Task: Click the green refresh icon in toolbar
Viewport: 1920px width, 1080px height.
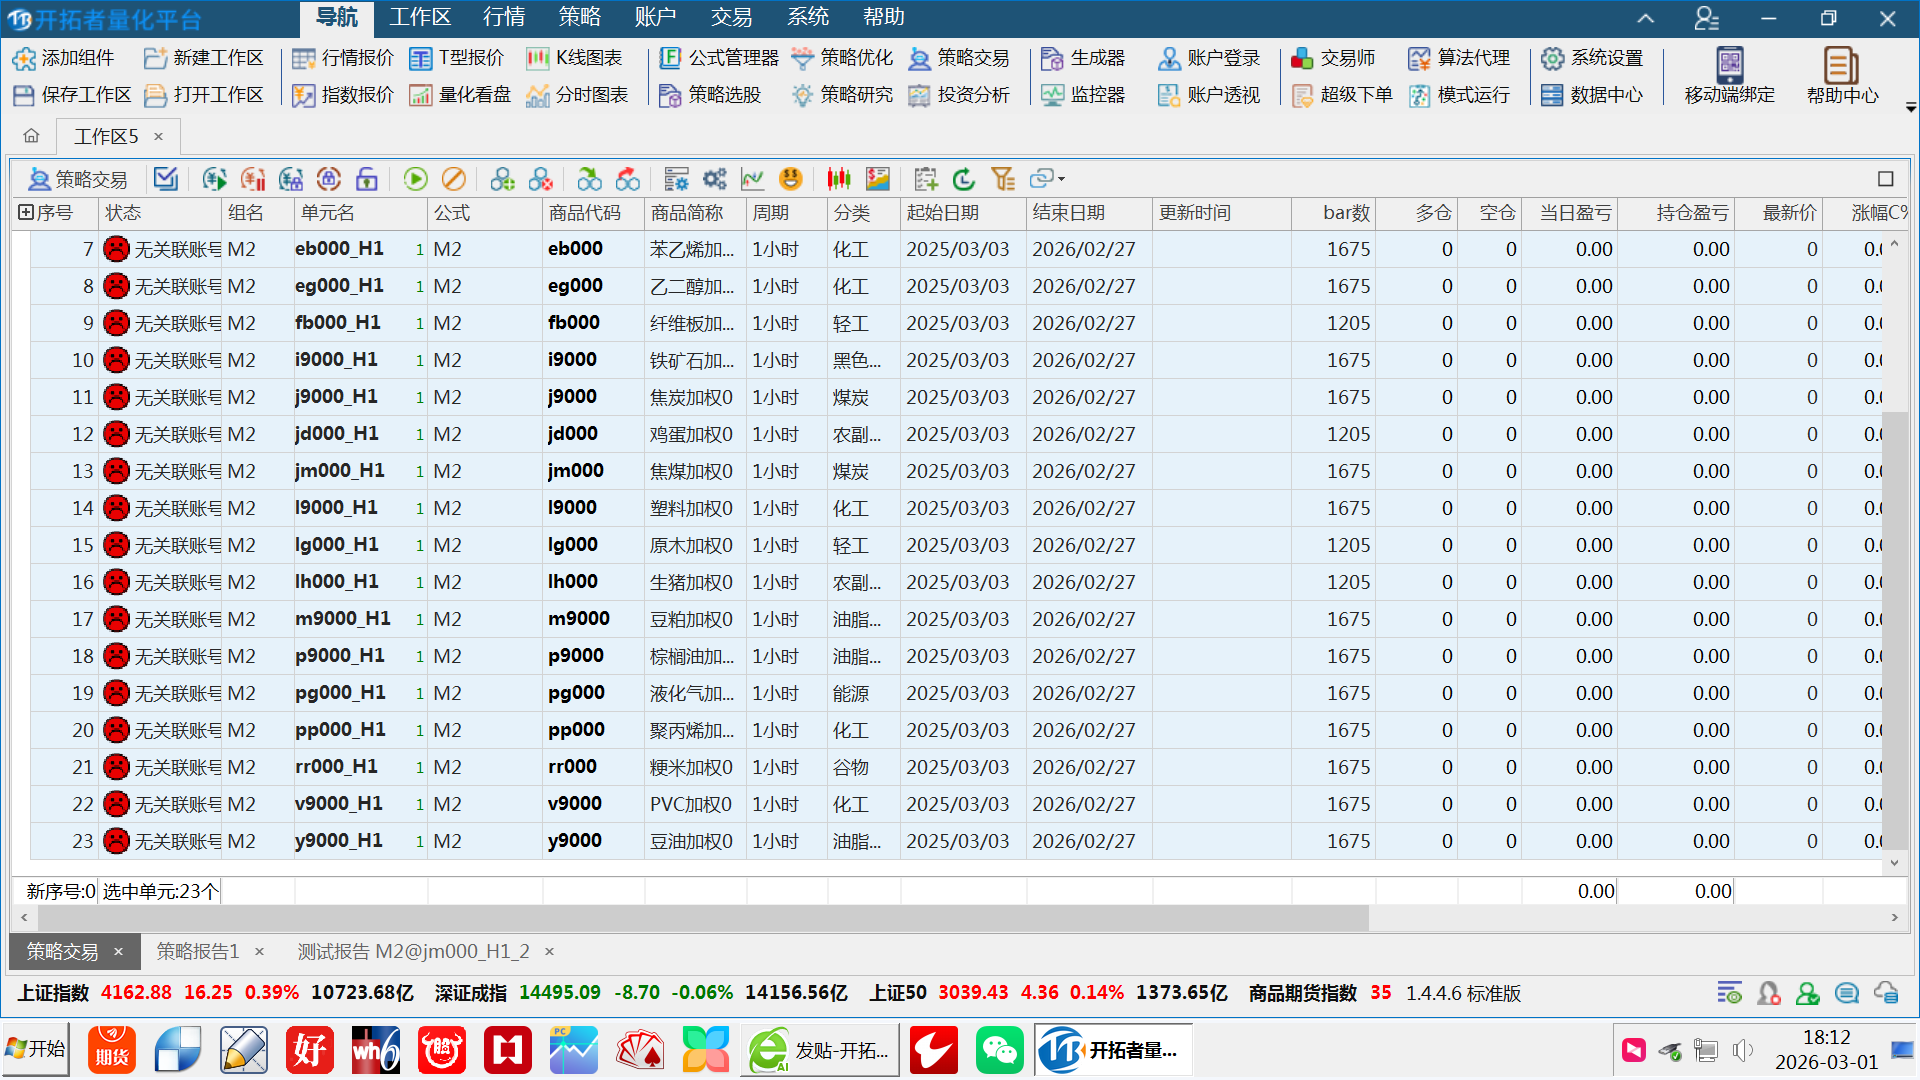Action: tap(964, 179)
